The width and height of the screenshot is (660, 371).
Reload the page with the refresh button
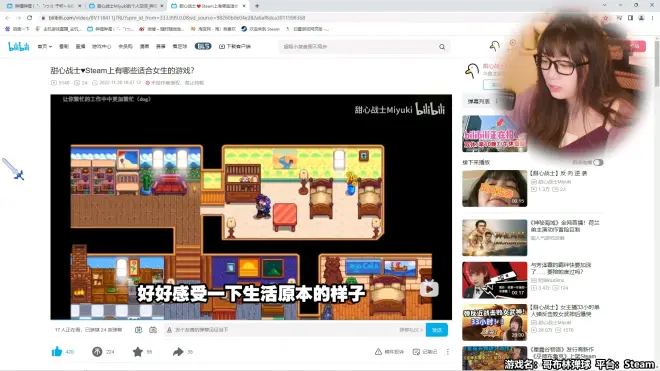click(x=29, y=18)
